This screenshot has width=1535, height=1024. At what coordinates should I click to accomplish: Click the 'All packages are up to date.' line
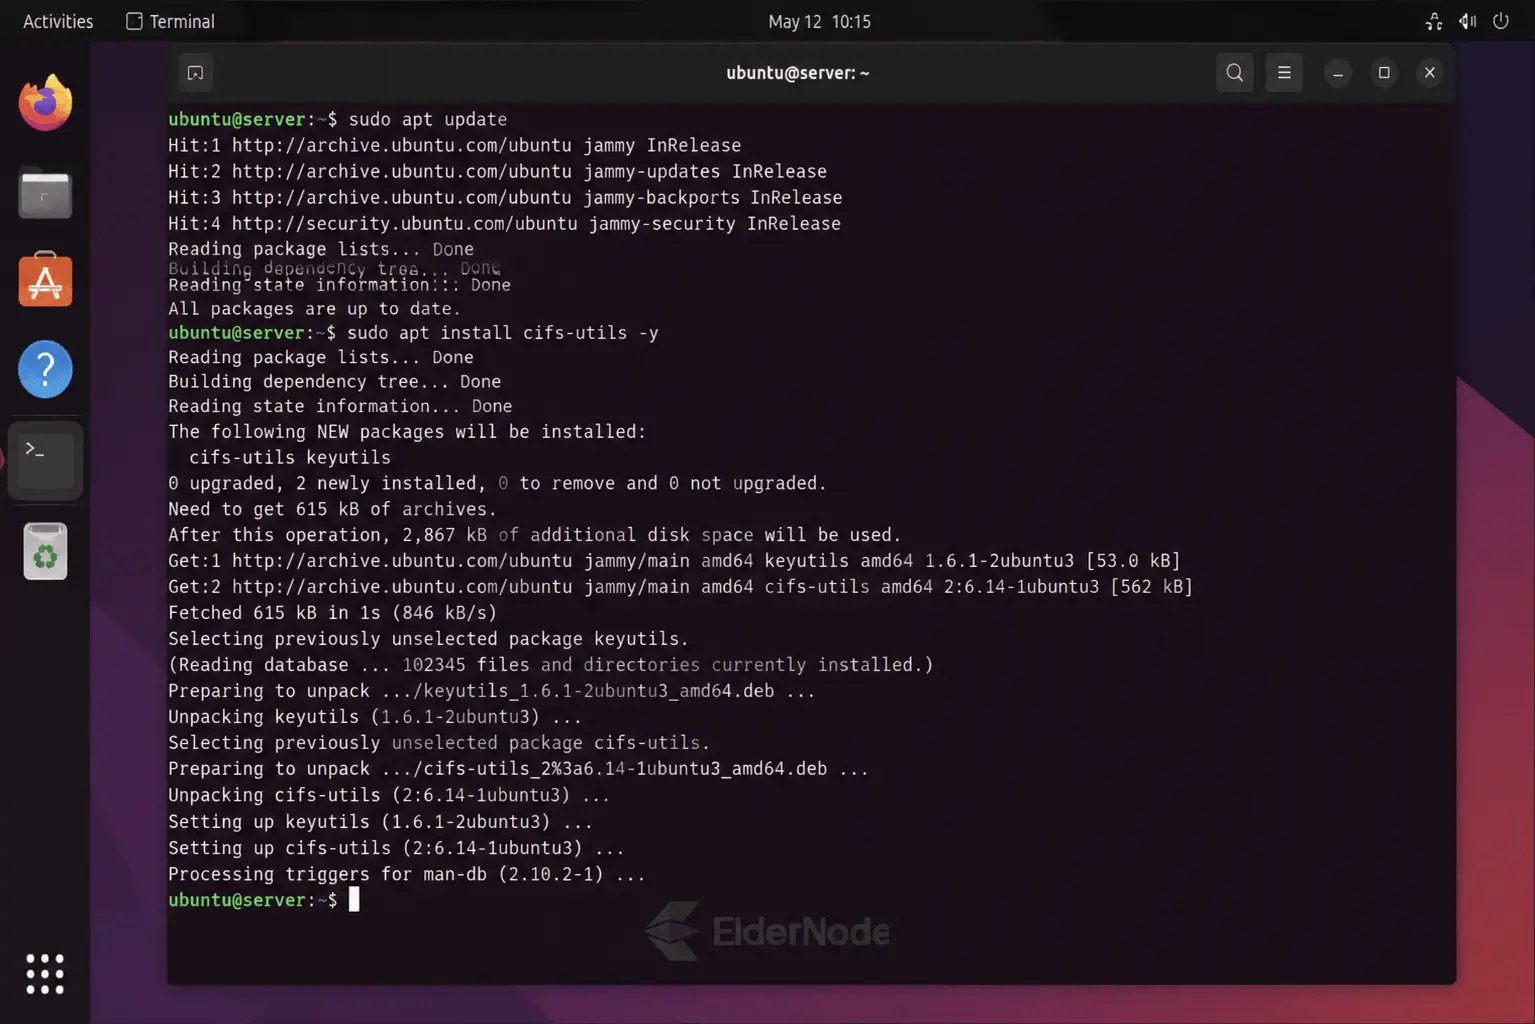click(x=314, y=308)
